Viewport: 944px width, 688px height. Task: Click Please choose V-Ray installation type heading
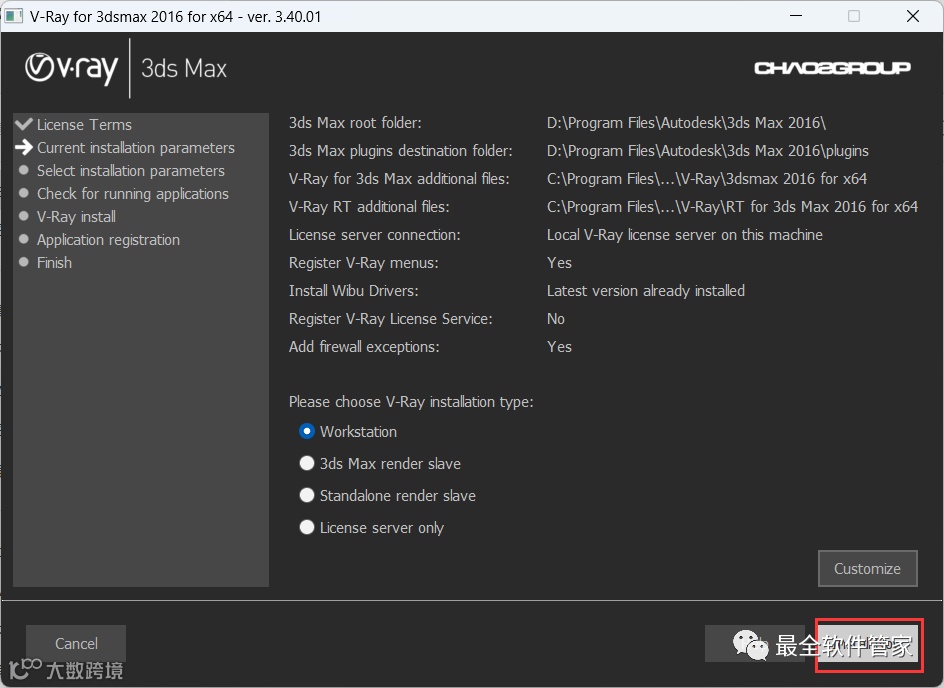point(411,401)
